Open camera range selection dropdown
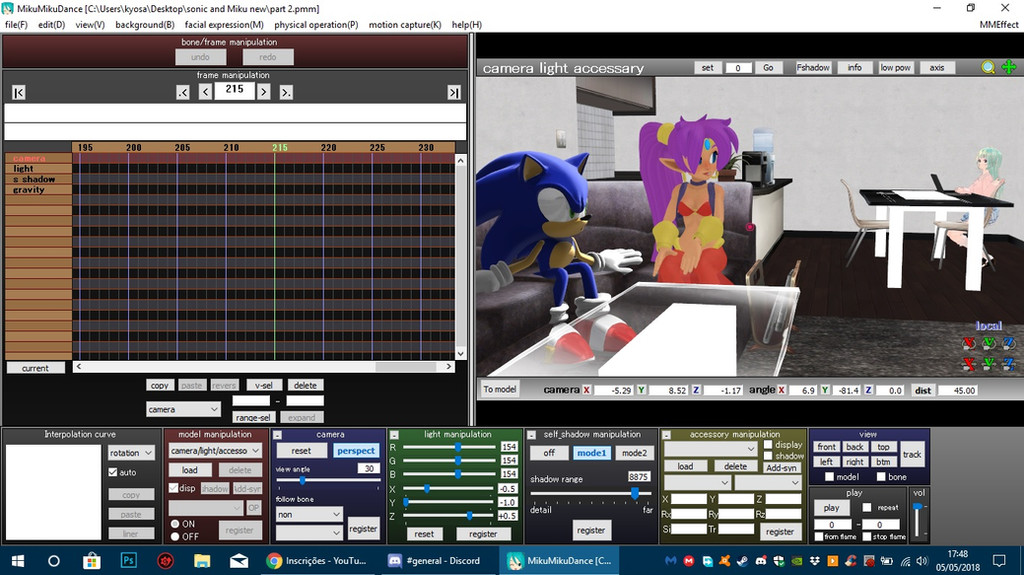1024x575 pixels. (x=183, y=409)
